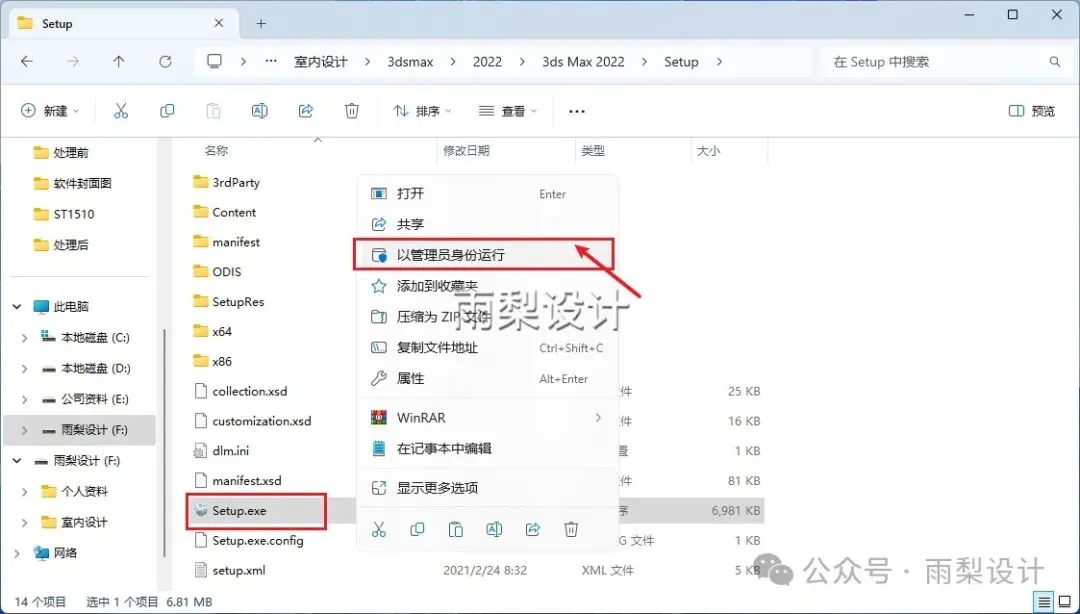The width and height of the screenshot is (1080, 614).
Task: Click 3ds Max 2022 breadcrumb
Action: point(583,62)
